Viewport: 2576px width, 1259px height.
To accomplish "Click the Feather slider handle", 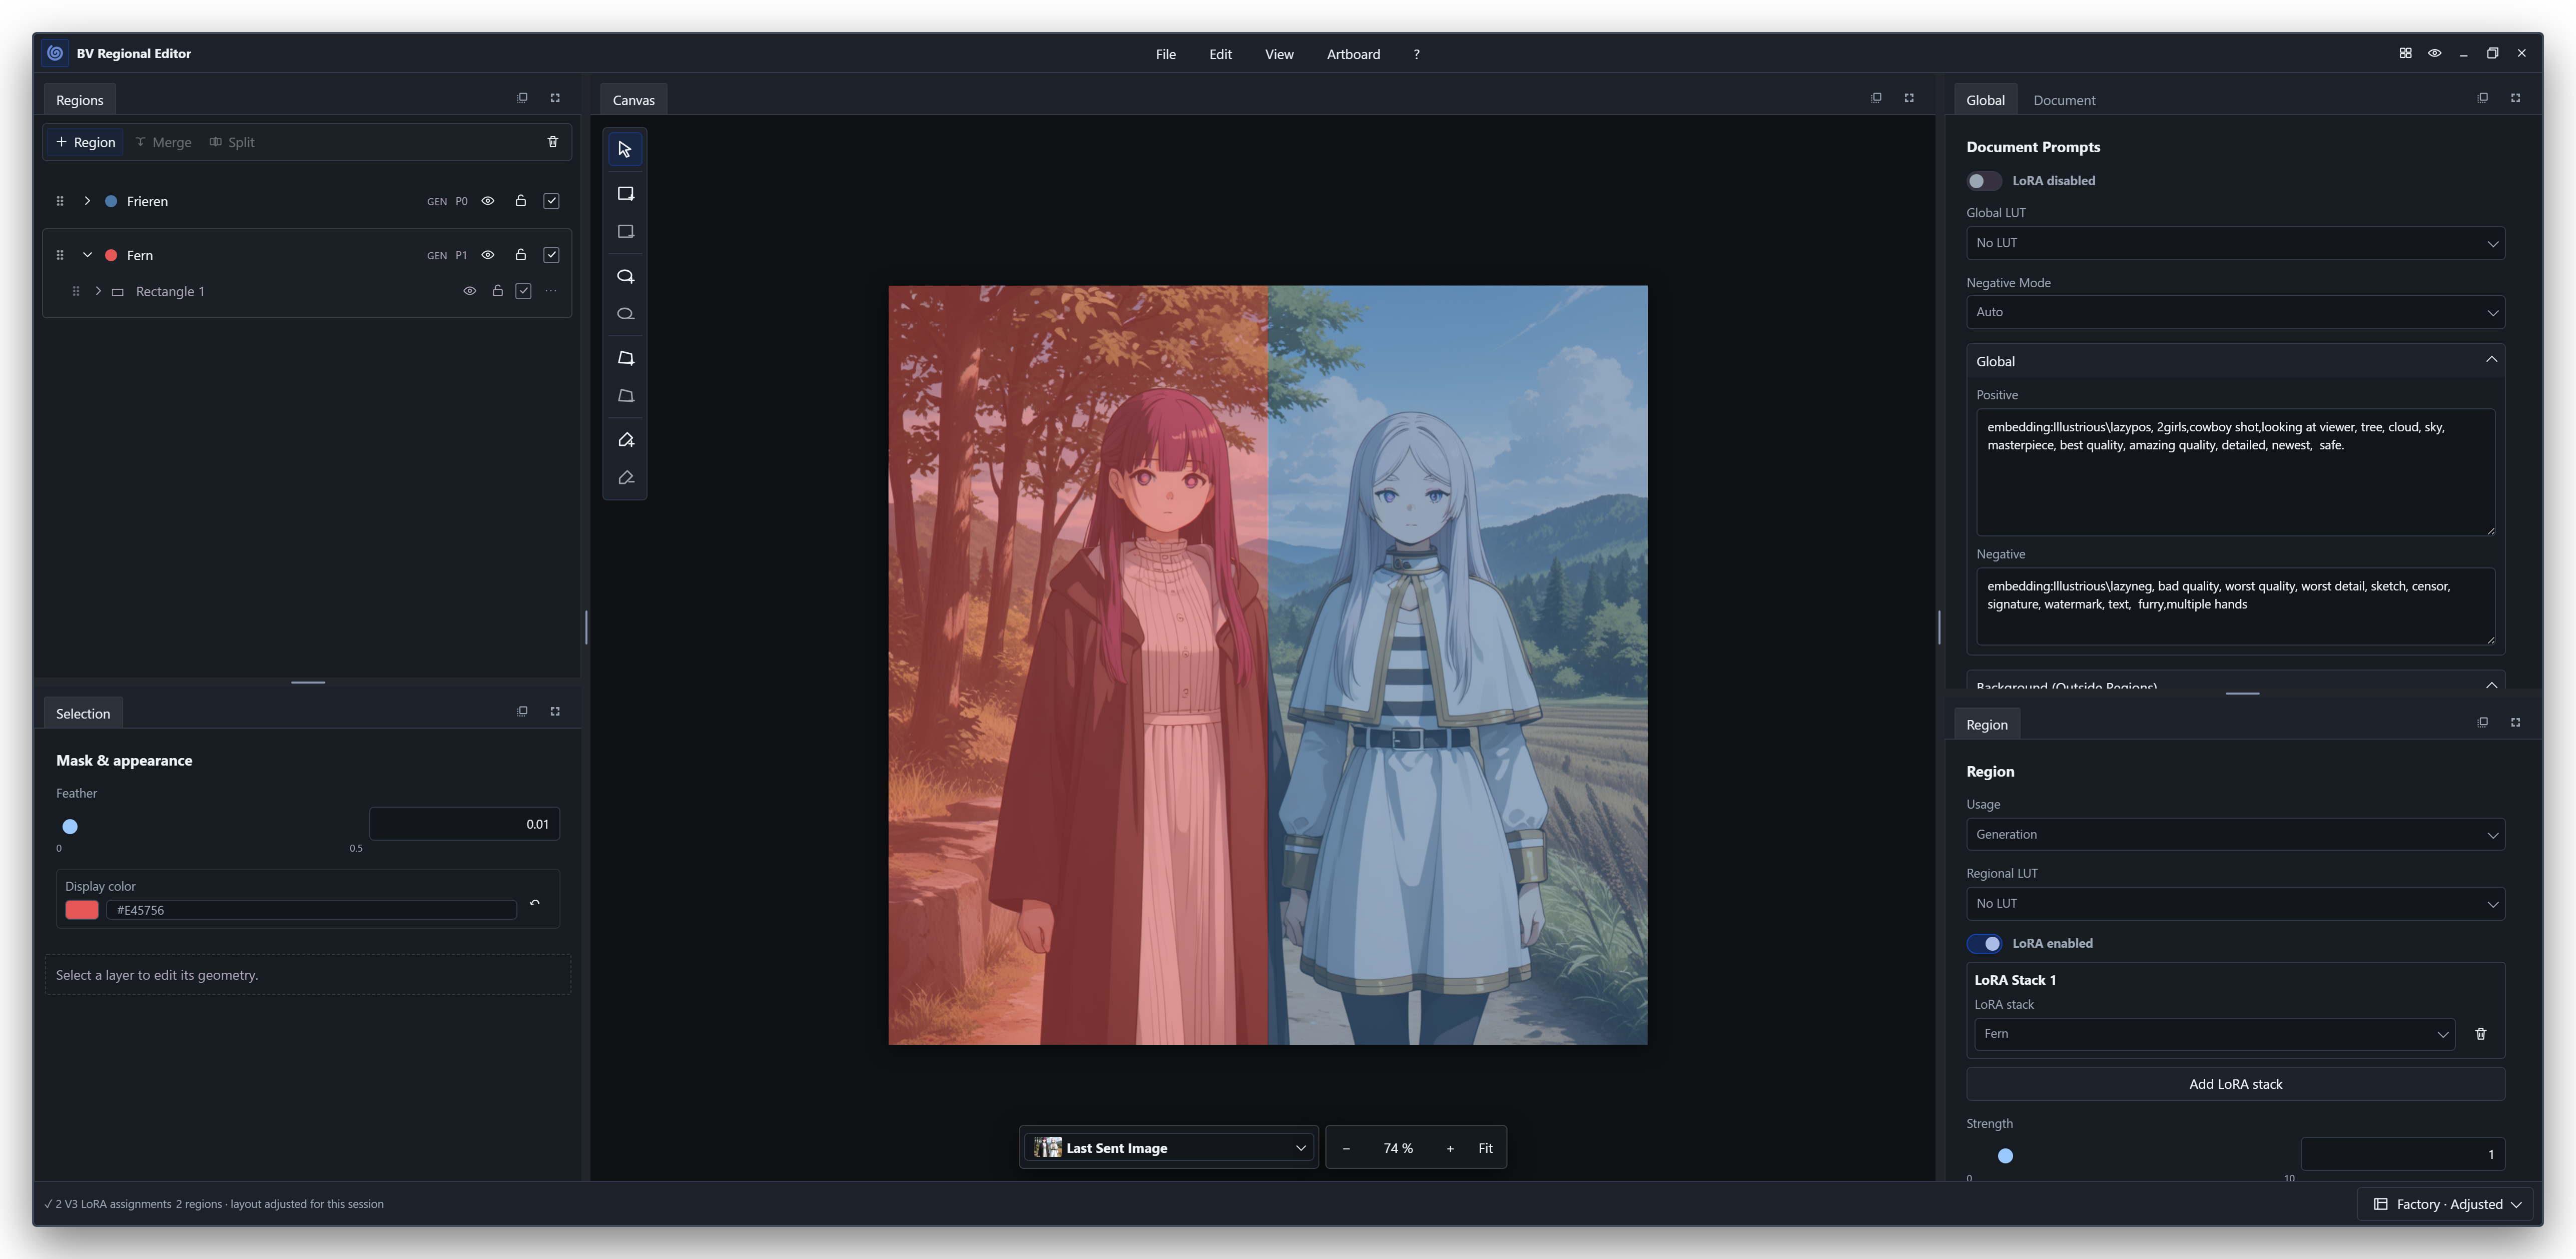I will point(70,826).
